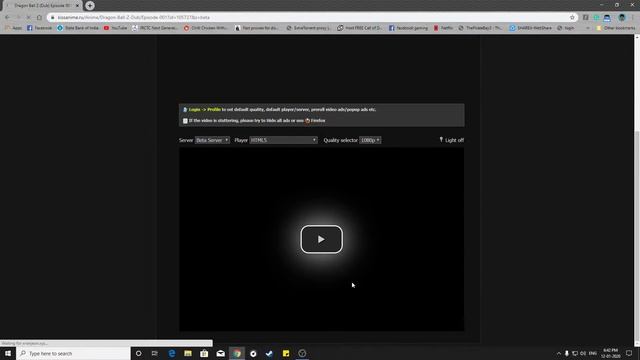640x360 pixels.
Task: Switch the ENG input language indicator
Action: click(593, 353)
